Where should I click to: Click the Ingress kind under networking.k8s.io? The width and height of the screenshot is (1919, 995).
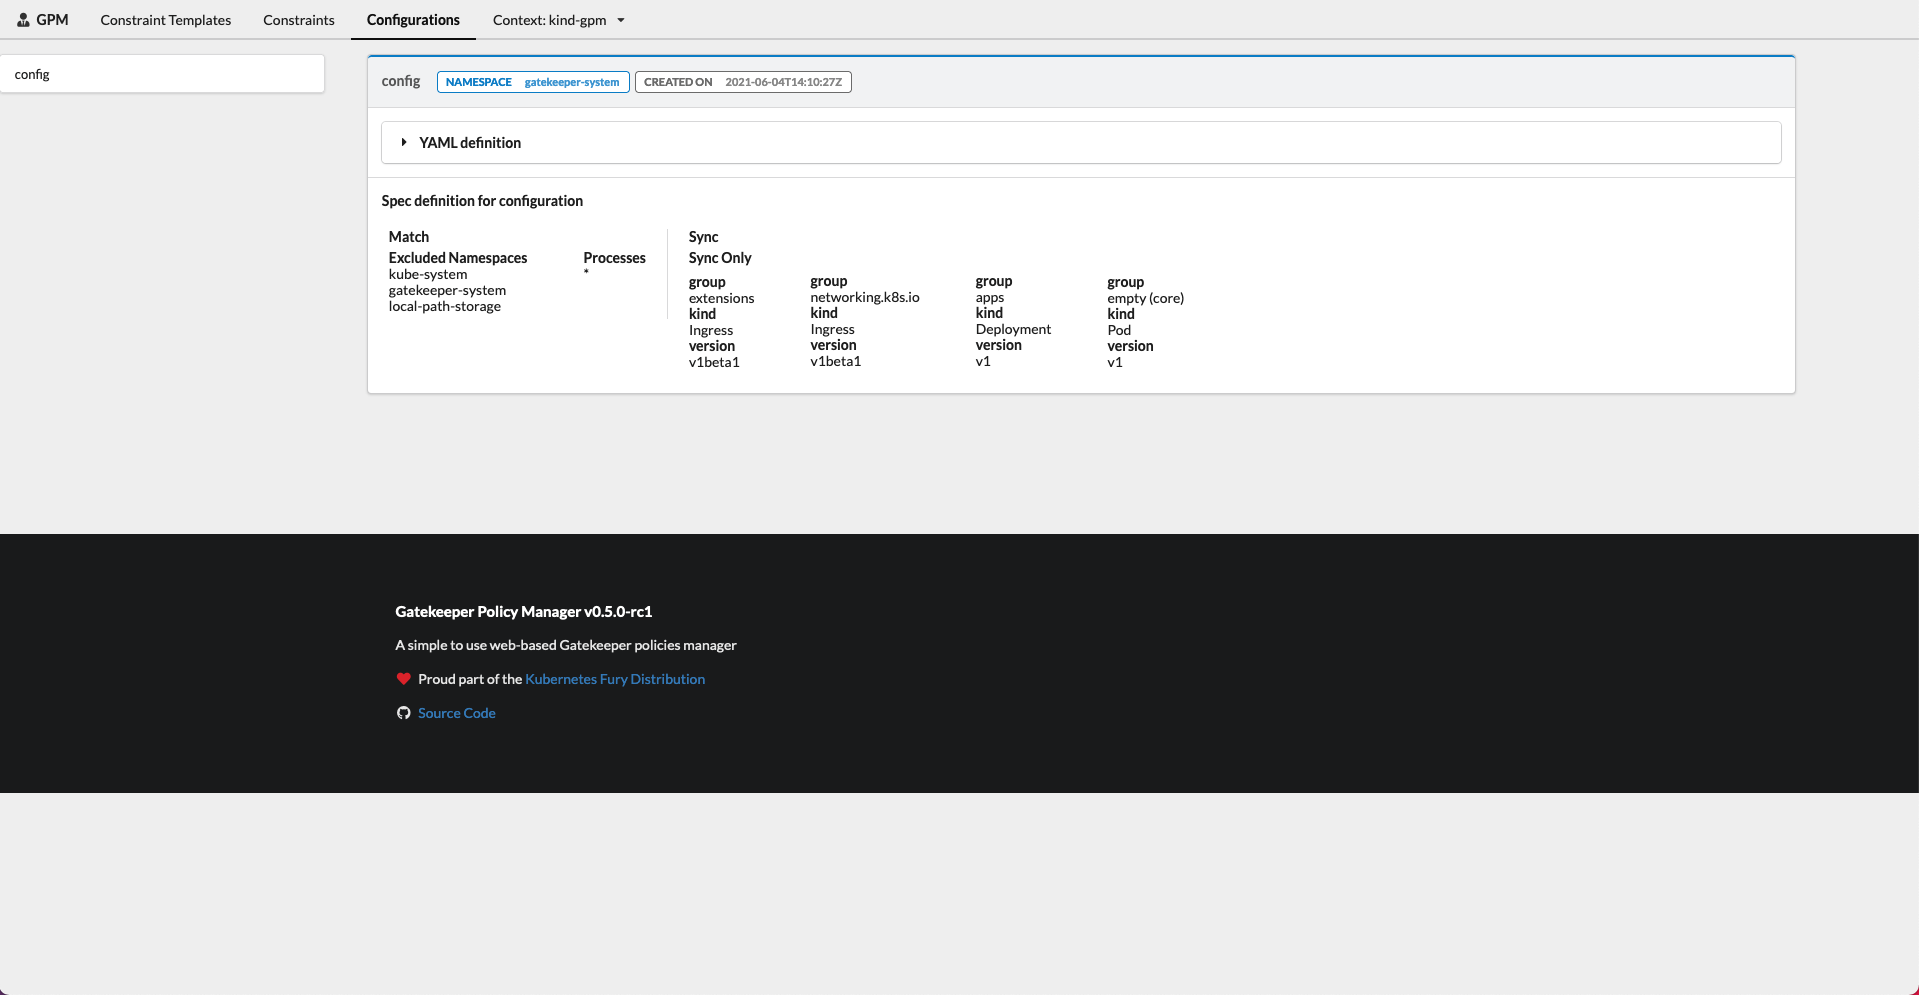coord(832,329)
